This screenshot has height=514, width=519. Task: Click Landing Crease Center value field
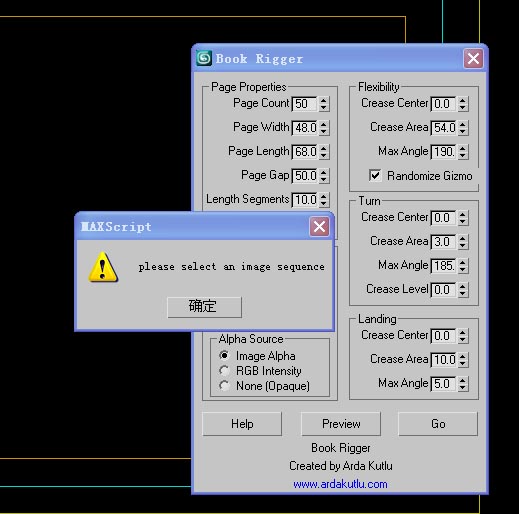443,336
